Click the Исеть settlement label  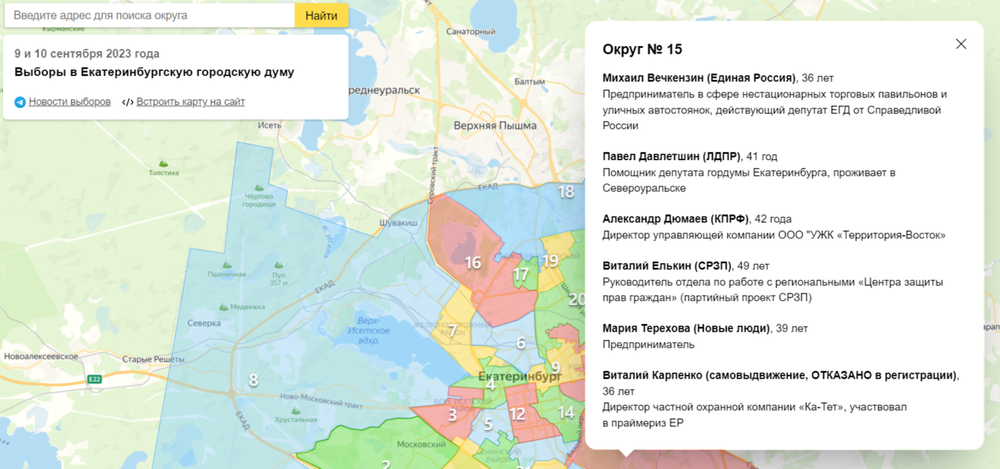(269, 126)
